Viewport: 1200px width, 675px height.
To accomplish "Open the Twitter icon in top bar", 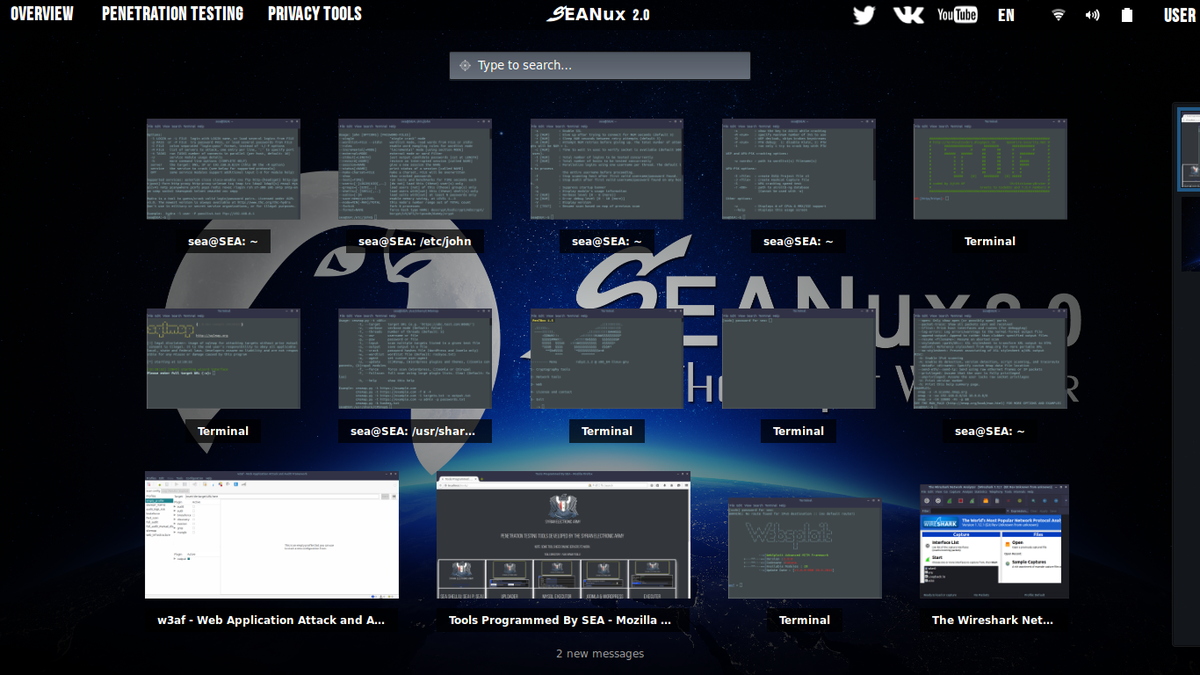I will (863, 15).
